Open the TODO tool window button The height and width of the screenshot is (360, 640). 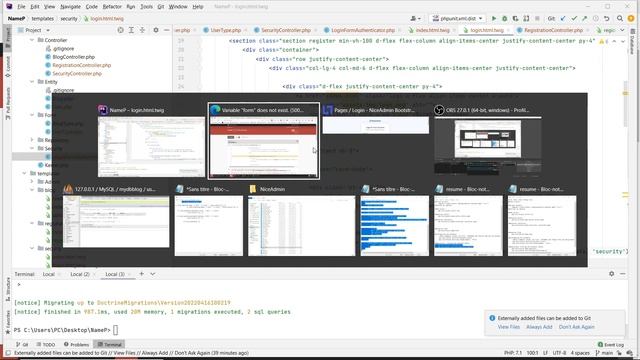click(45, 344)
